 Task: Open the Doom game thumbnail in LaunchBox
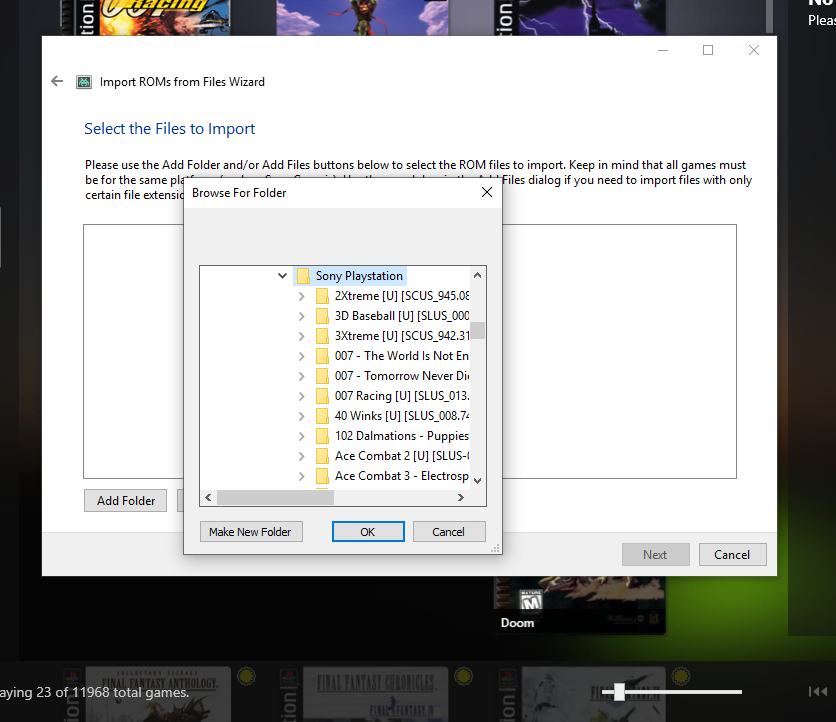click(x=580, y=605)
